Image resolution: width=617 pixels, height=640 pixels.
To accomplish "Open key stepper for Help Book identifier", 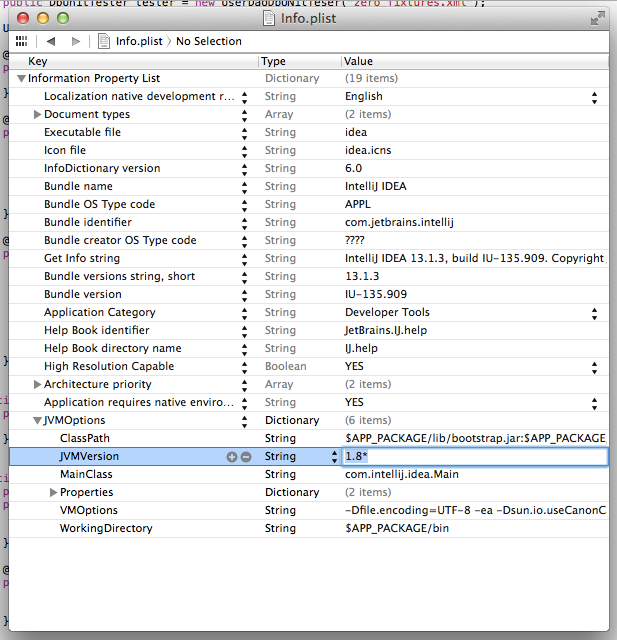I will point(244,331).
